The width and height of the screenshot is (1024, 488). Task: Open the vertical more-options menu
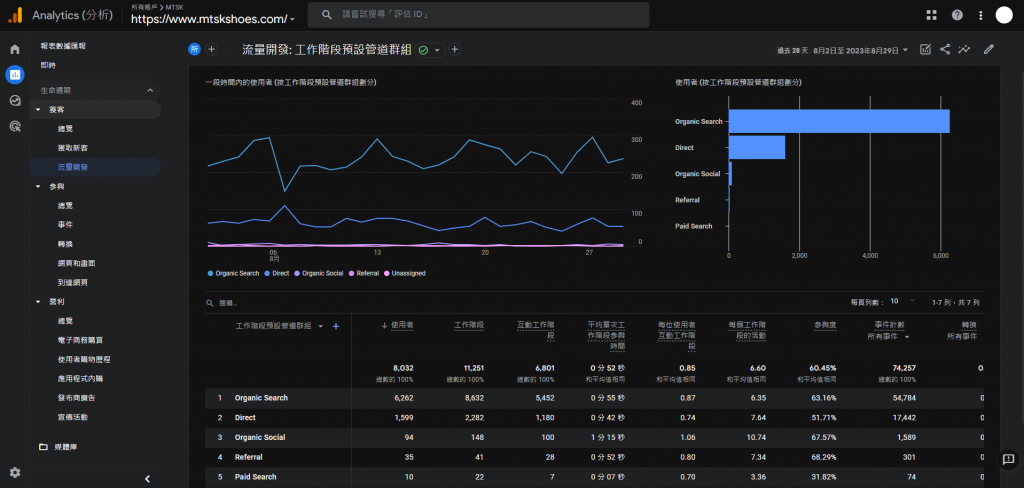980,15
